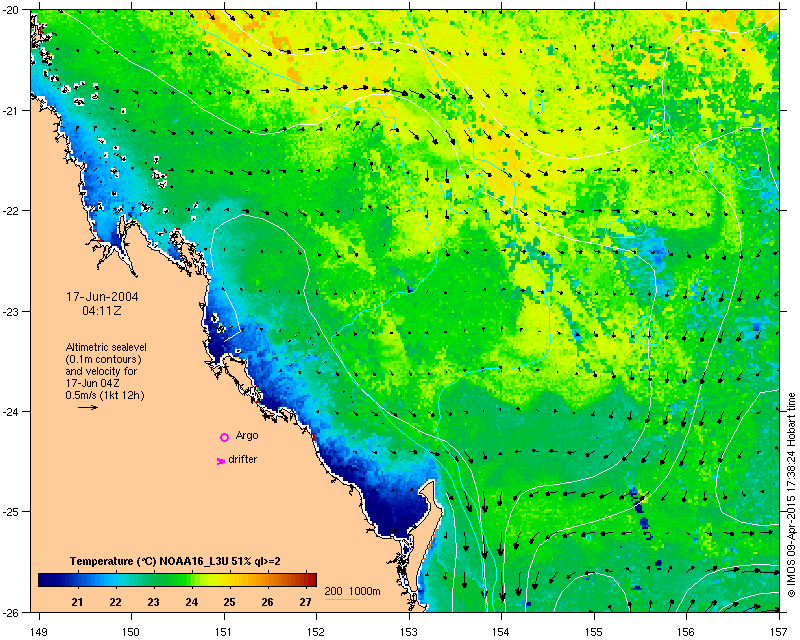Click the magenta drifter marker in legend
Screen dimensions: 800x640
click(220, 461)
